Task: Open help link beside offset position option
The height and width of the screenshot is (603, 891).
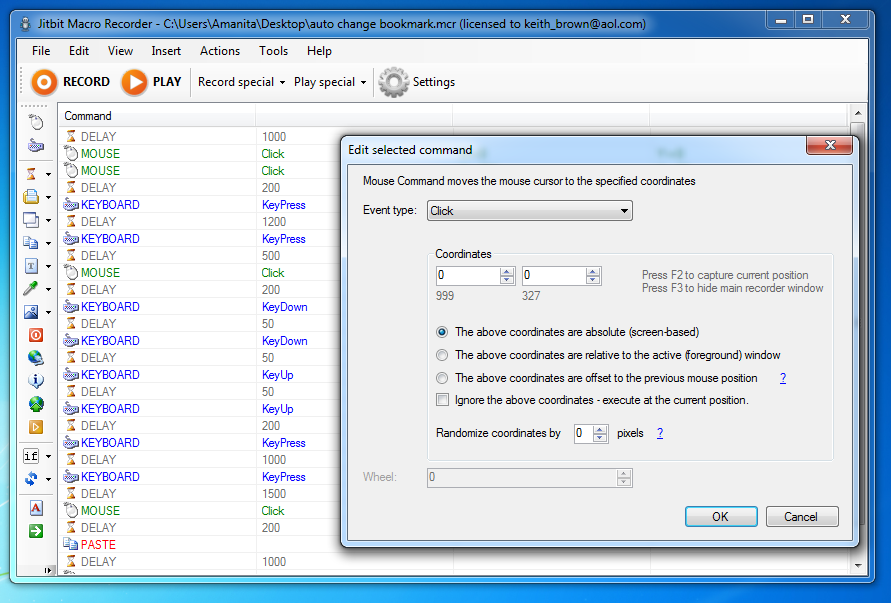Action: pyautogui.click(x=782, y=378)
